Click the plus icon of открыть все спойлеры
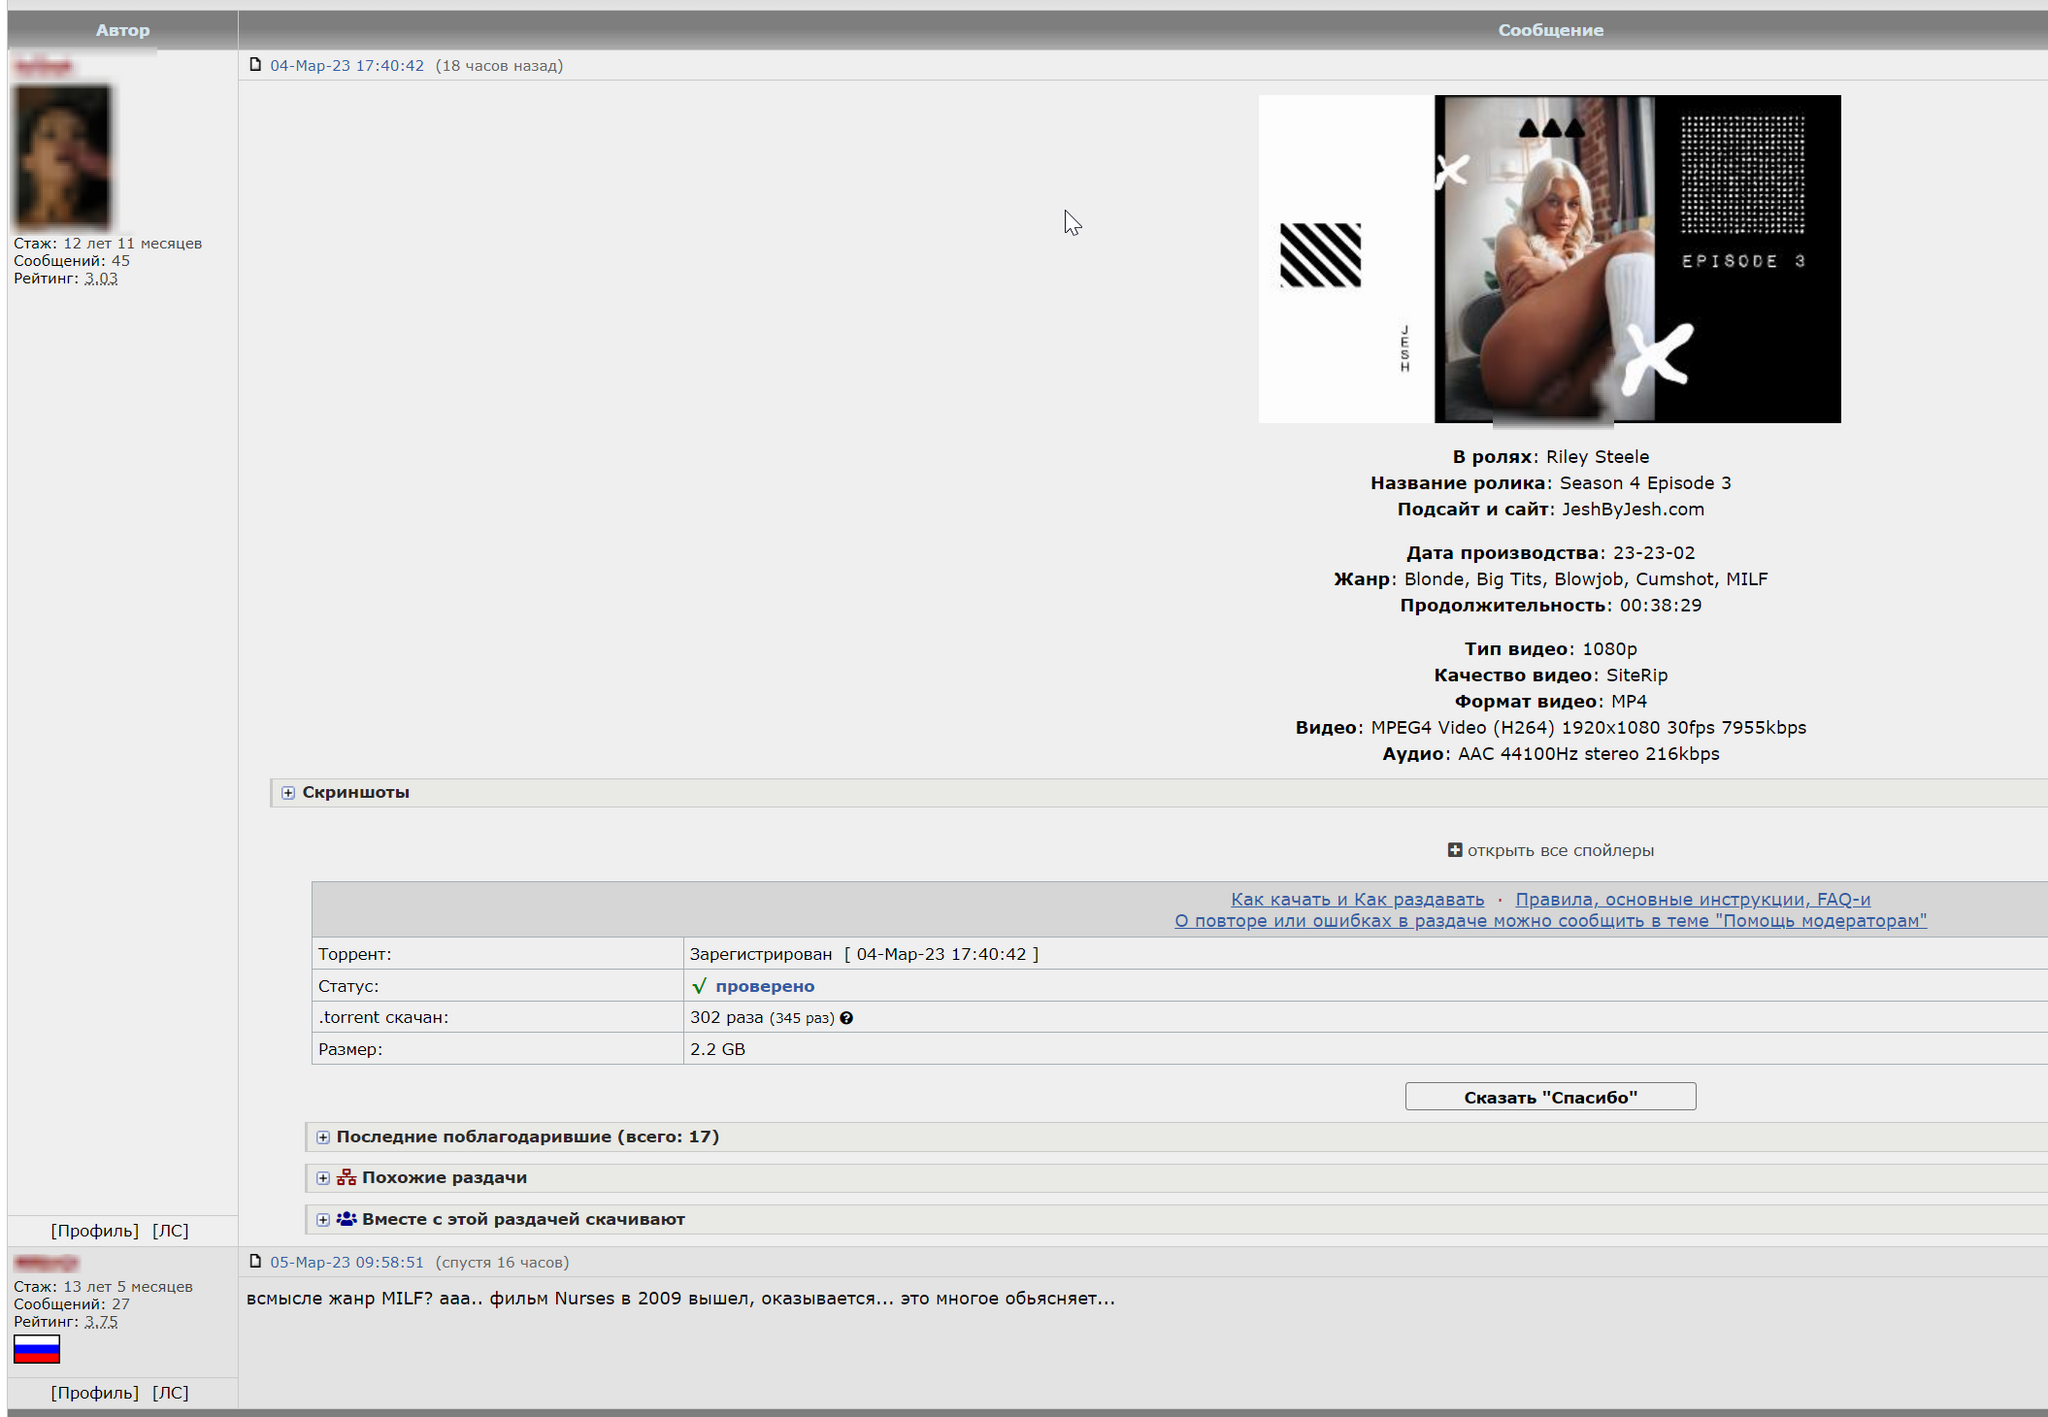This screenshot has width=2048, height=1417. (1455, 850)
